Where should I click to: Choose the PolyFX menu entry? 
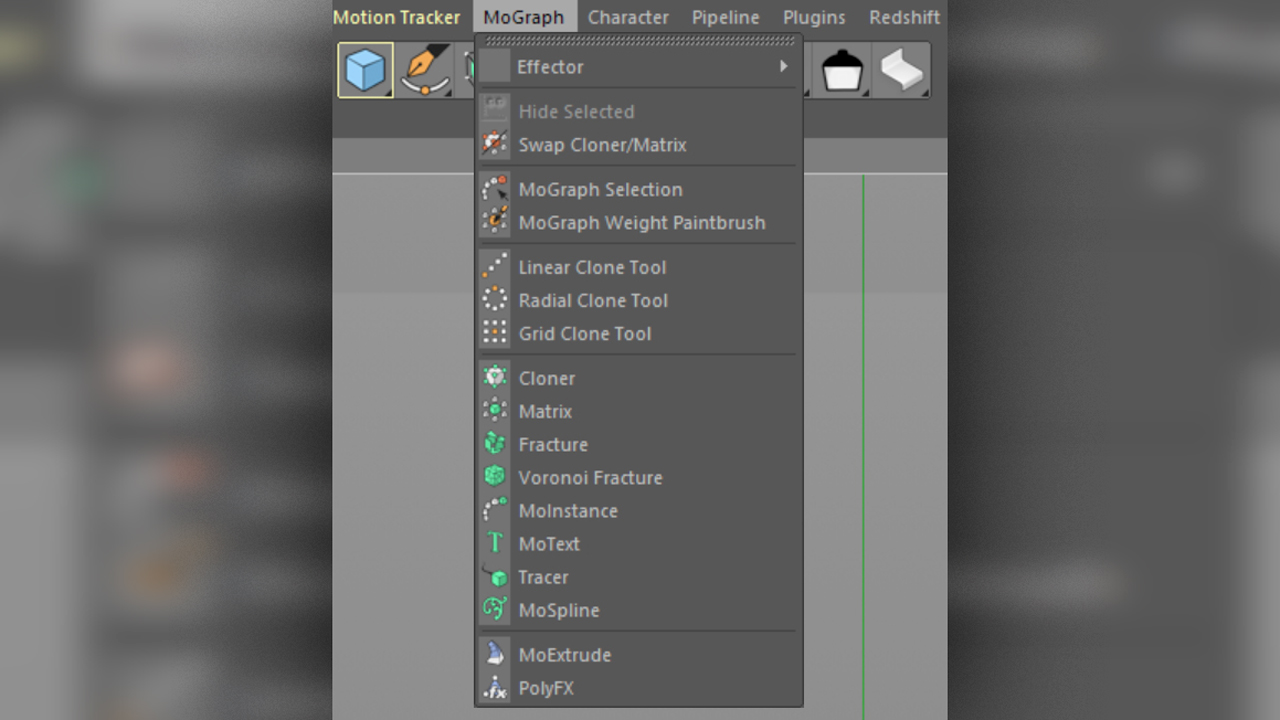point(638,687)
